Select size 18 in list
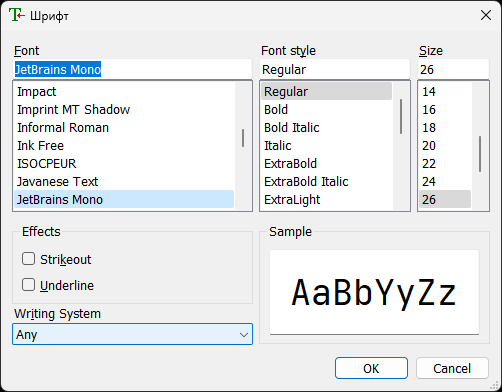This screenshot has height=392, width=502. click(x=445, y=127)
